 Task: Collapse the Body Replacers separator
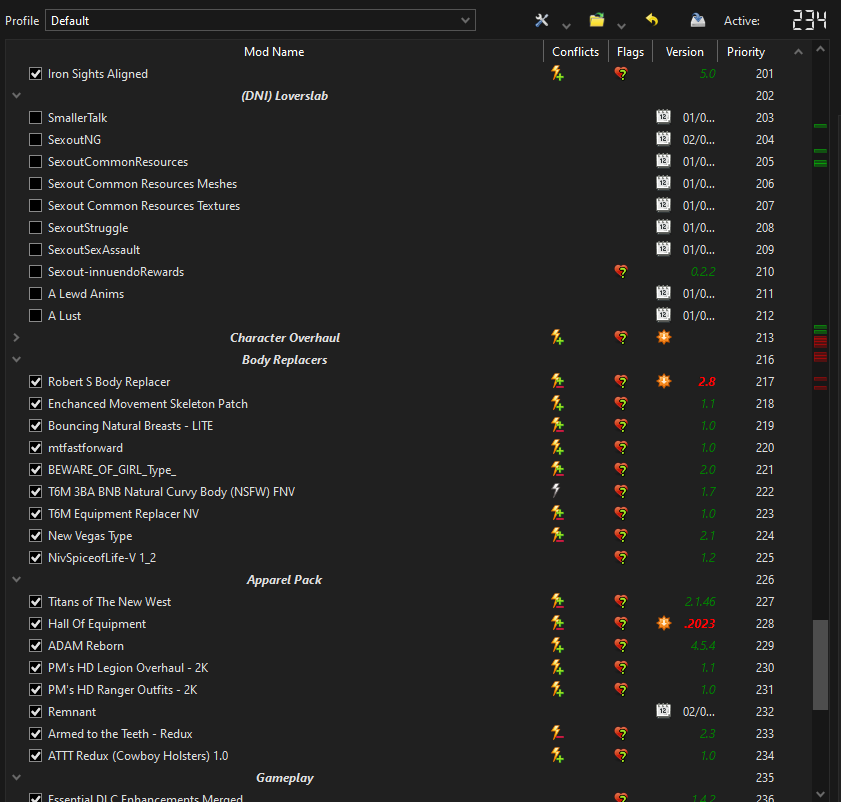[x=17, y=359]
